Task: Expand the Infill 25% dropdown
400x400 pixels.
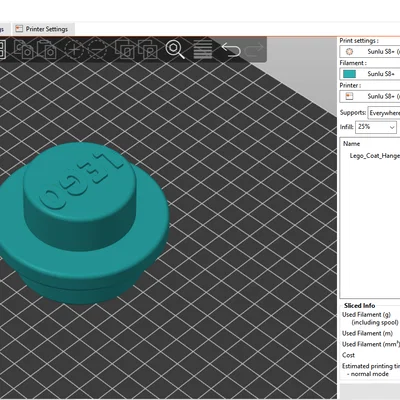Action: click(376, 127)
